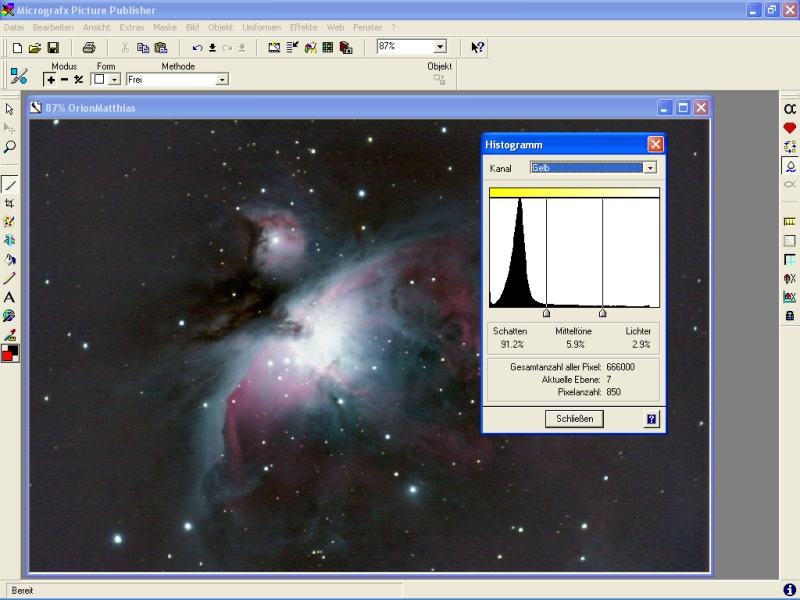The width and height of the screenshot is (800, 600).
Task: Print the image using printer icon
Action: coord(89,47)
